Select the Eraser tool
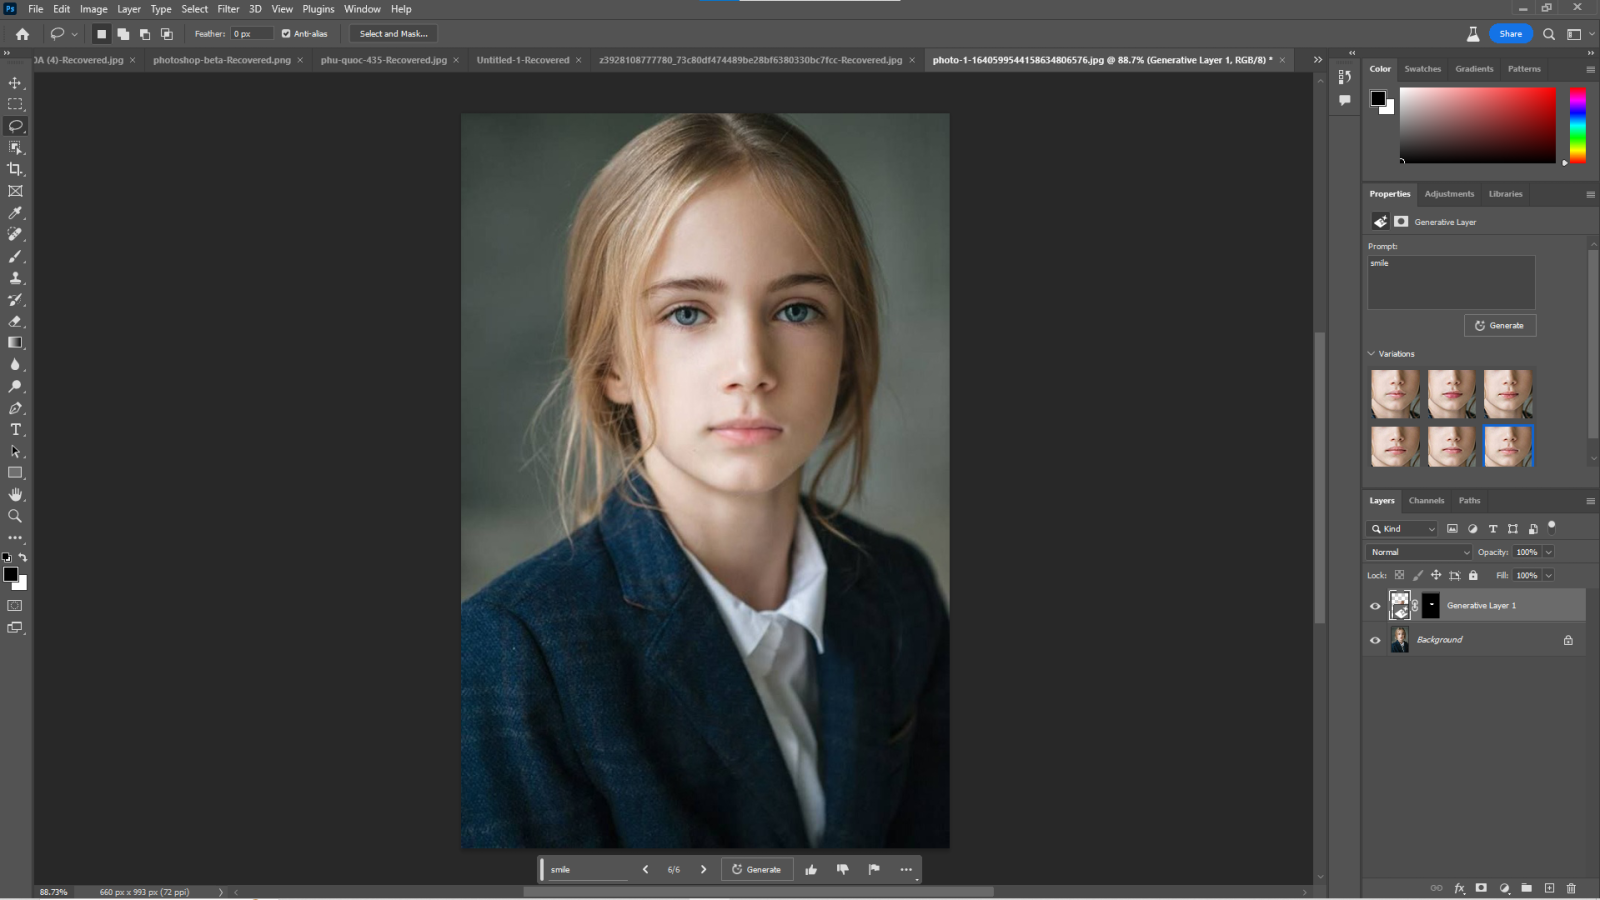The image size is (1600, 900). [15, 321]
